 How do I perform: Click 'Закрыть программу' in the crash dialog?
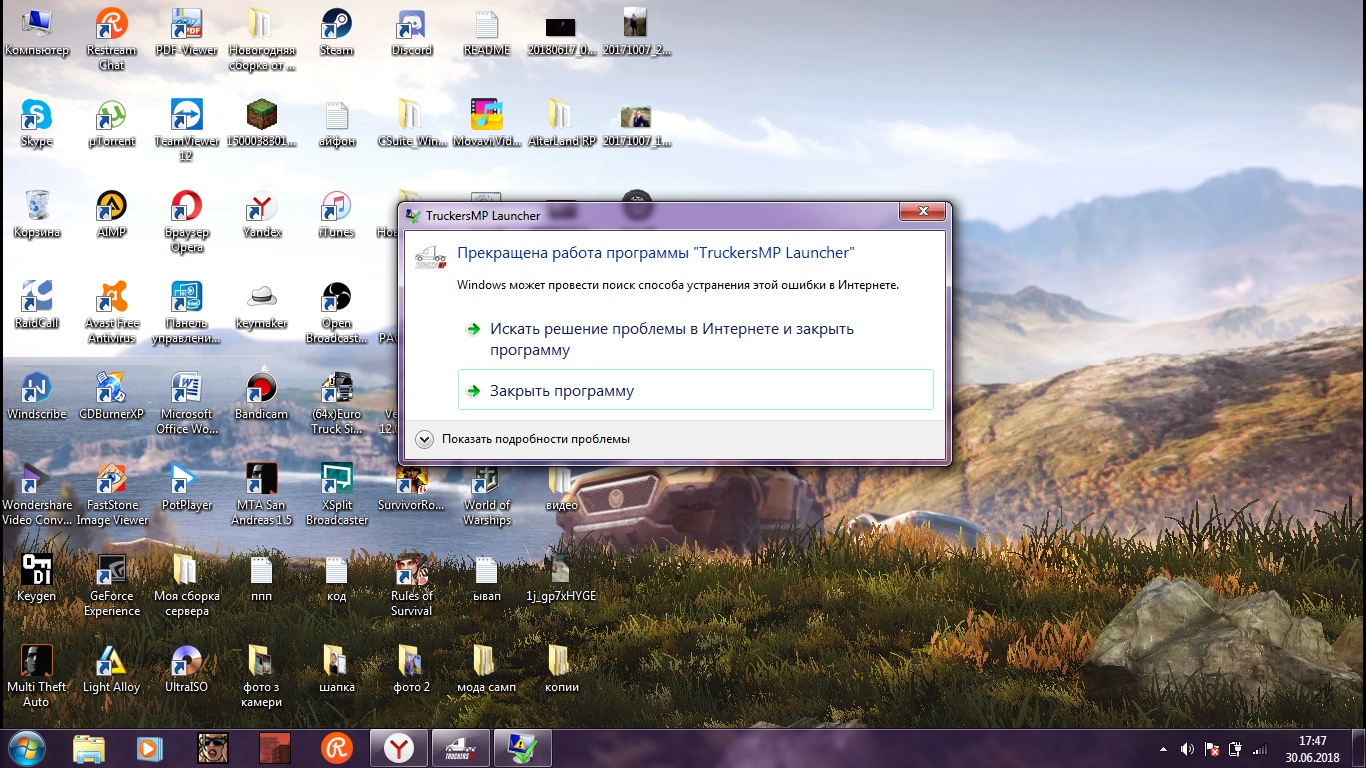pyautogui.click(x=695, y=391)
